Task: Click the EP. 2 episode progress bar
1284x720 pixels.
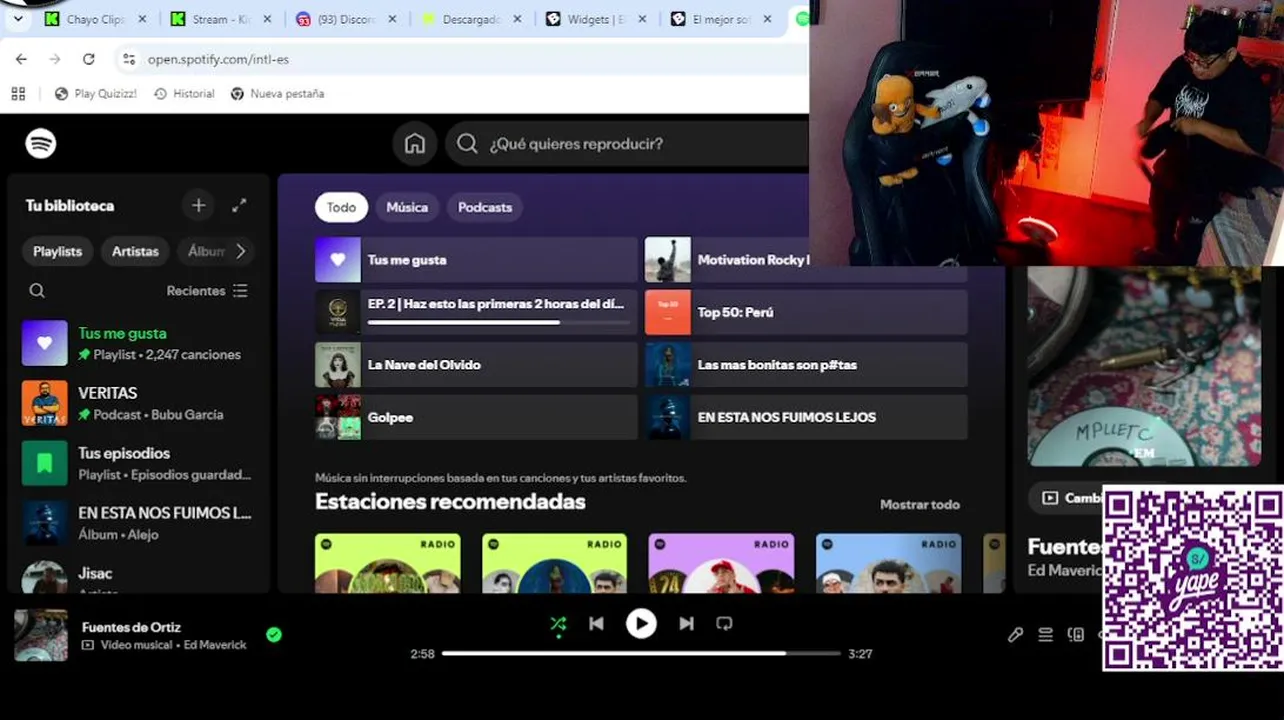Action: (x=498, y=322)
